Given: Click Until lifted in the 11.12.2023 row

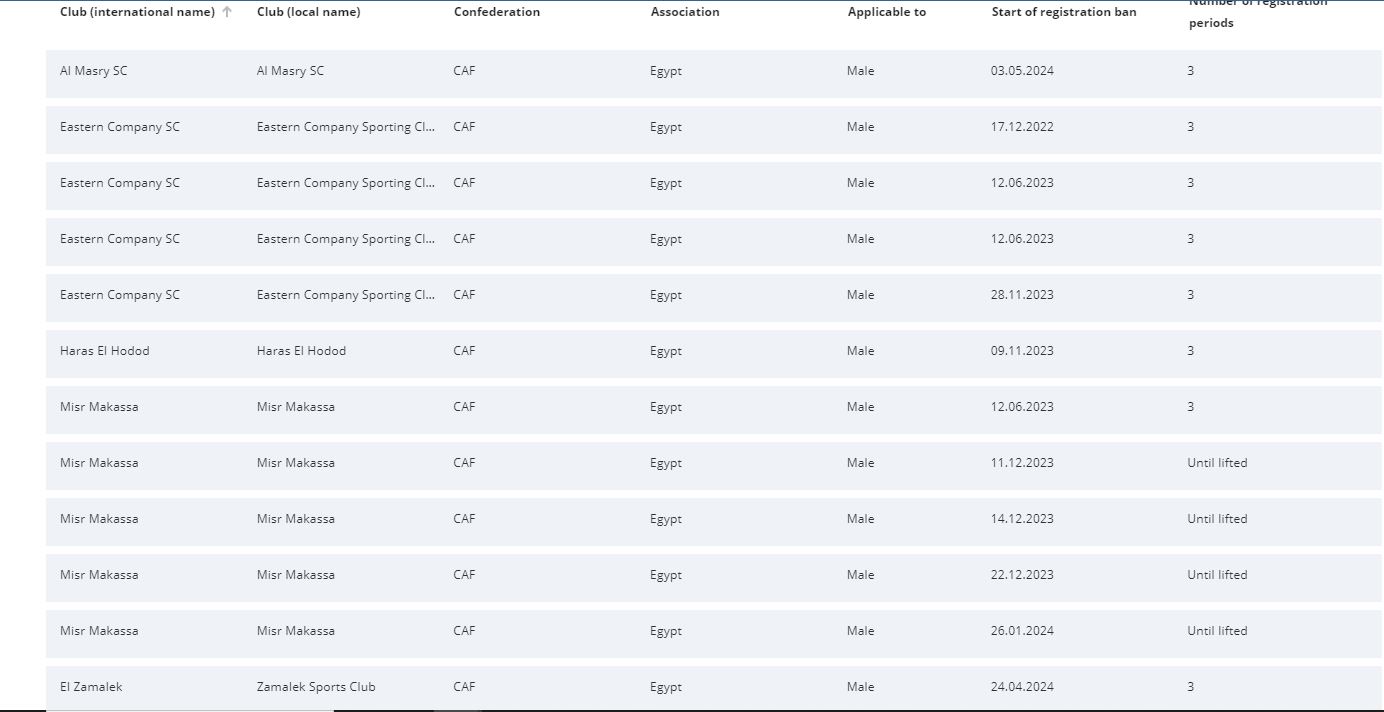Looking at the screenshot, I should click(1217, 463).
